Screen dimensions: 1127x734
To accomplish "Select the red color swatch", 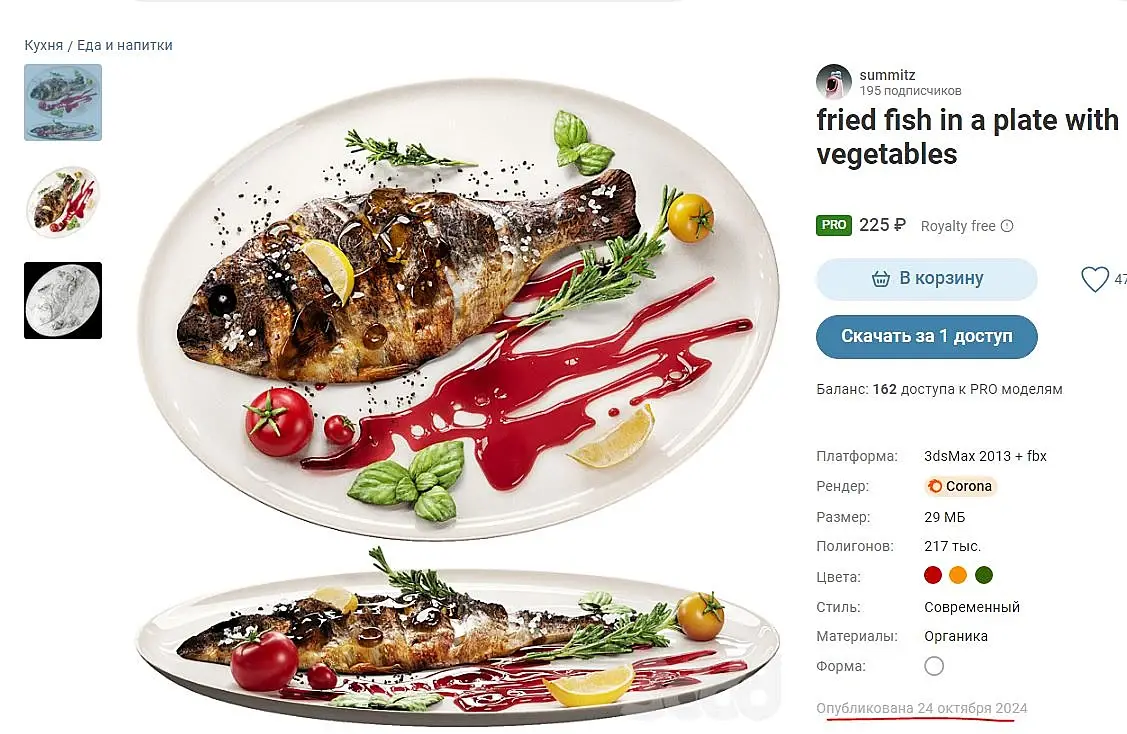I will click(933, 575).
